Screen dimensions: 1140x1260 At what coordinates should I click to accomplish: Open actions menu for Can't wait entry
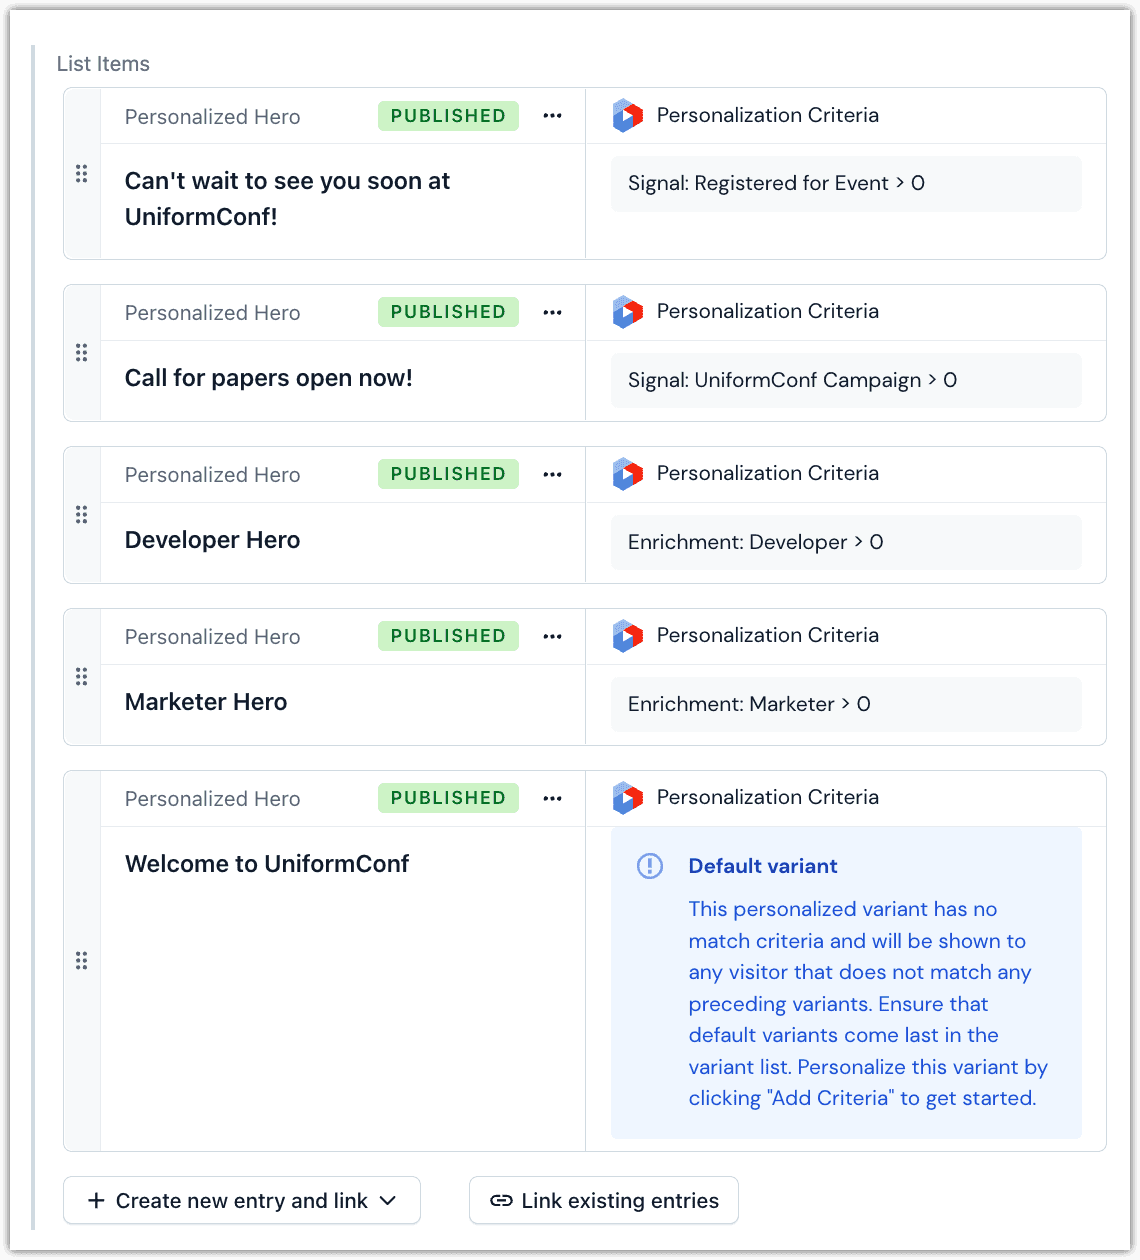tap(552, 116)
